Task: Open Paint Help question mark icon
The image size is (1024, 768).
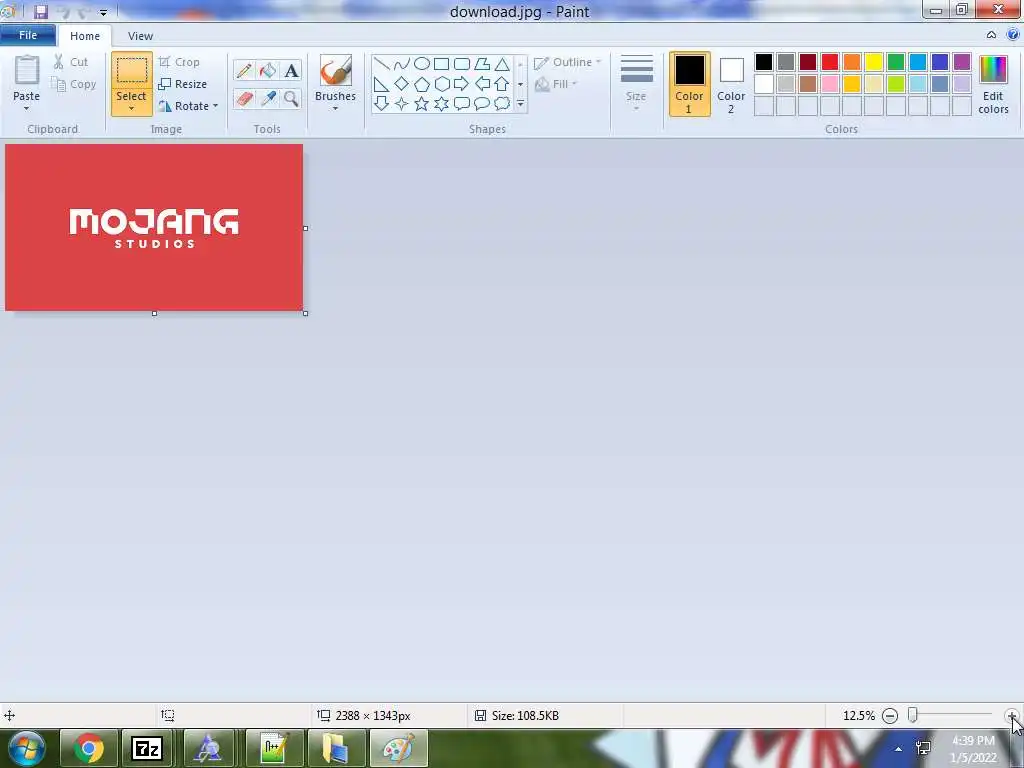Action: 1013,35
